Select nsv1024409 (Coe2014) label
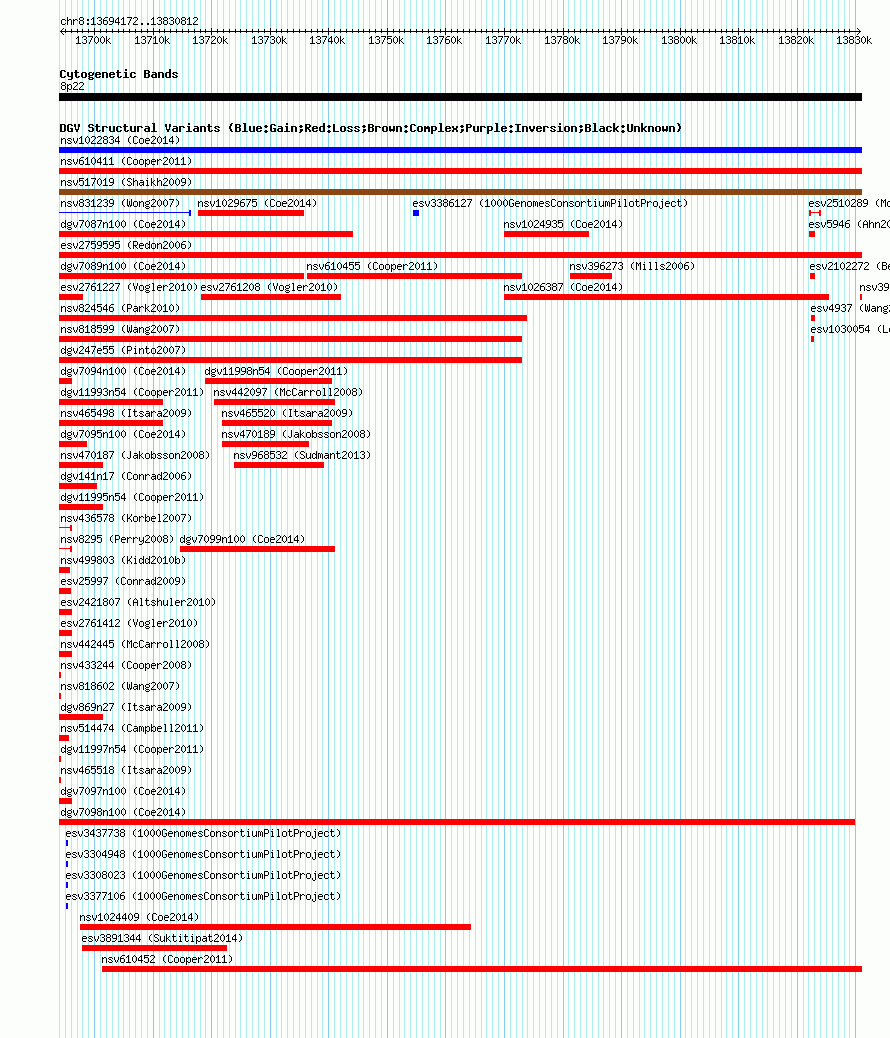The image size is (890, 1038). point(139,918)
